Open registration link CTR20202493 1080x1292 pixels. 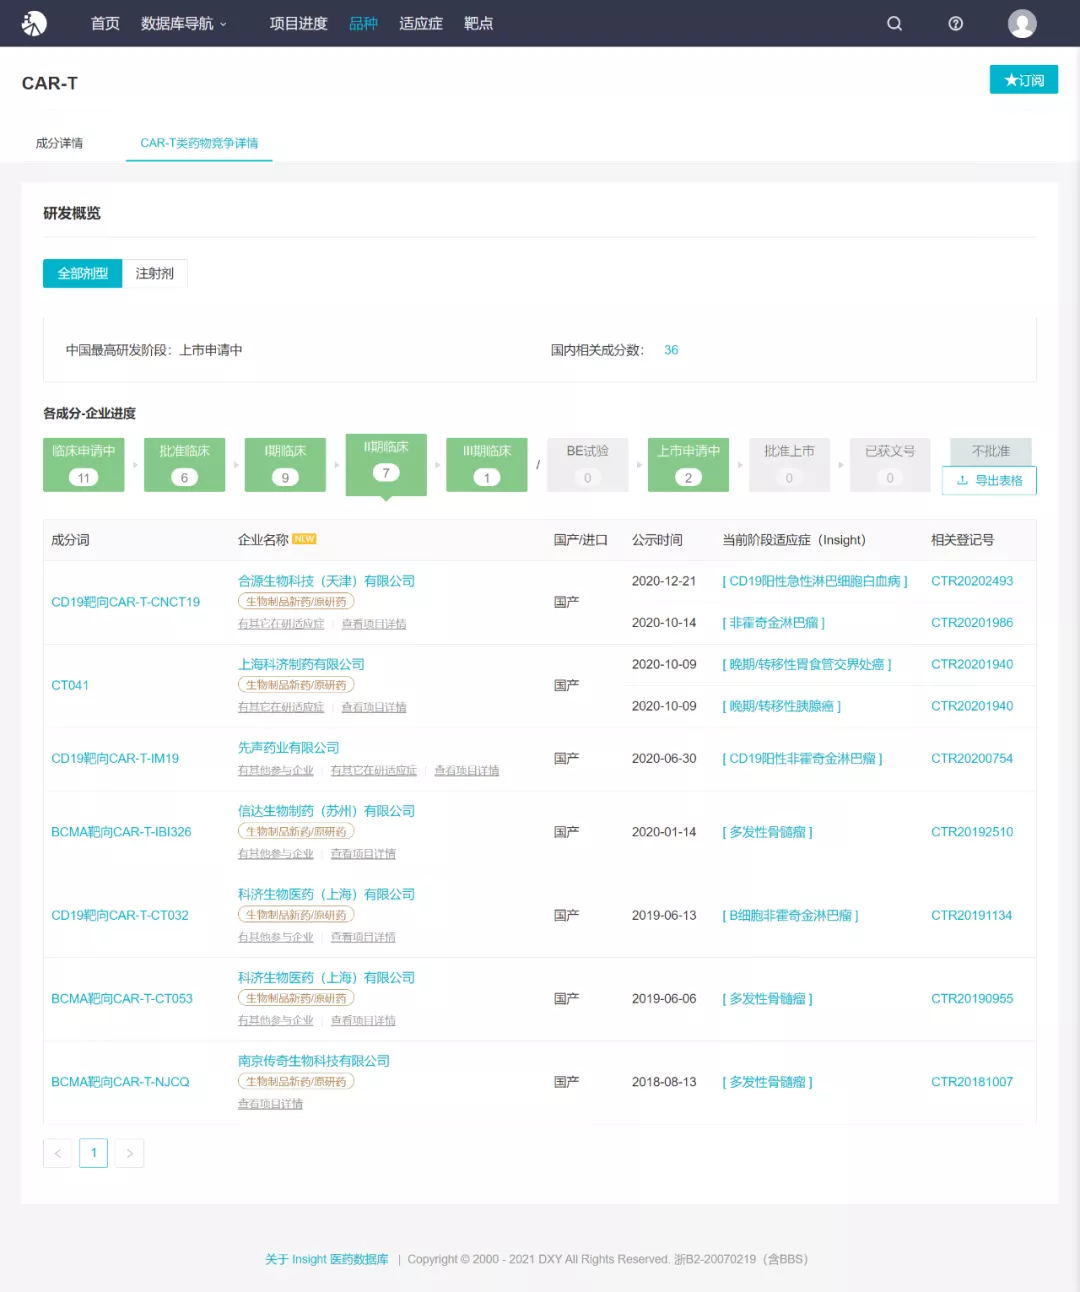click(x=971, y=581)
